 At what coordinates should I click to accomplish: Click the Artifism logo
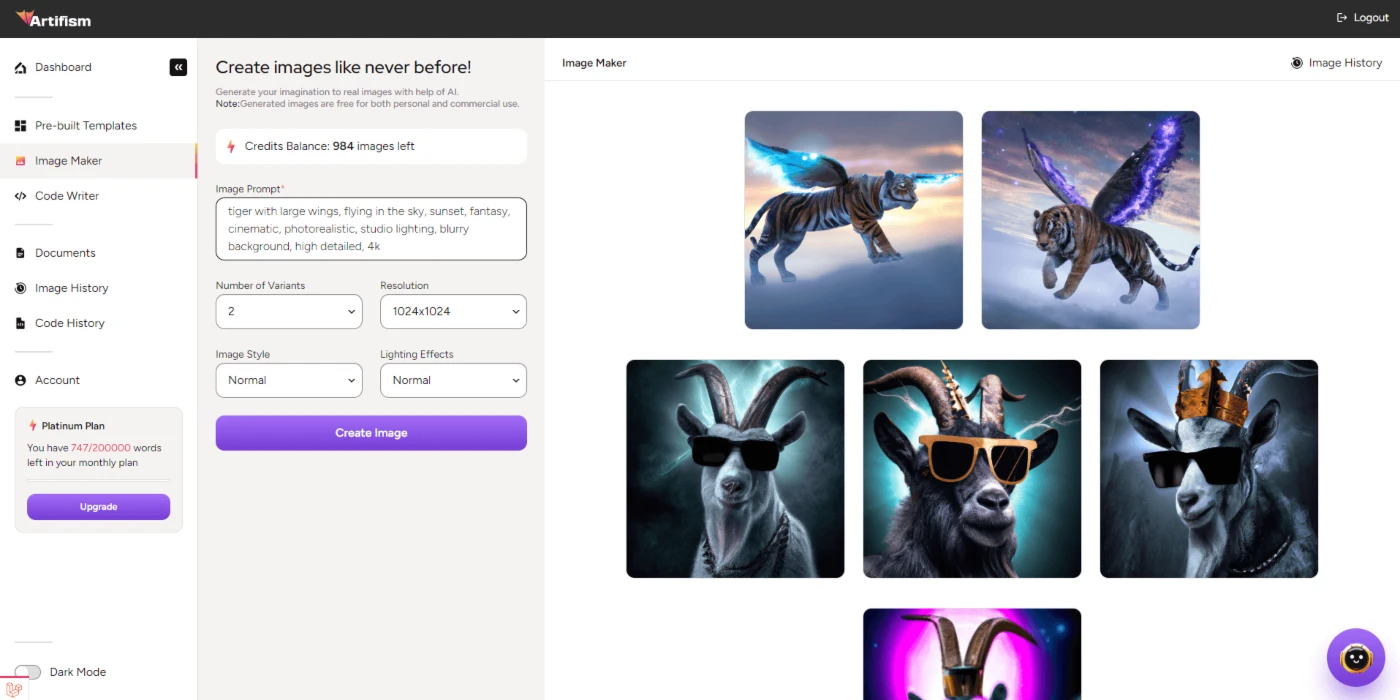53,18
